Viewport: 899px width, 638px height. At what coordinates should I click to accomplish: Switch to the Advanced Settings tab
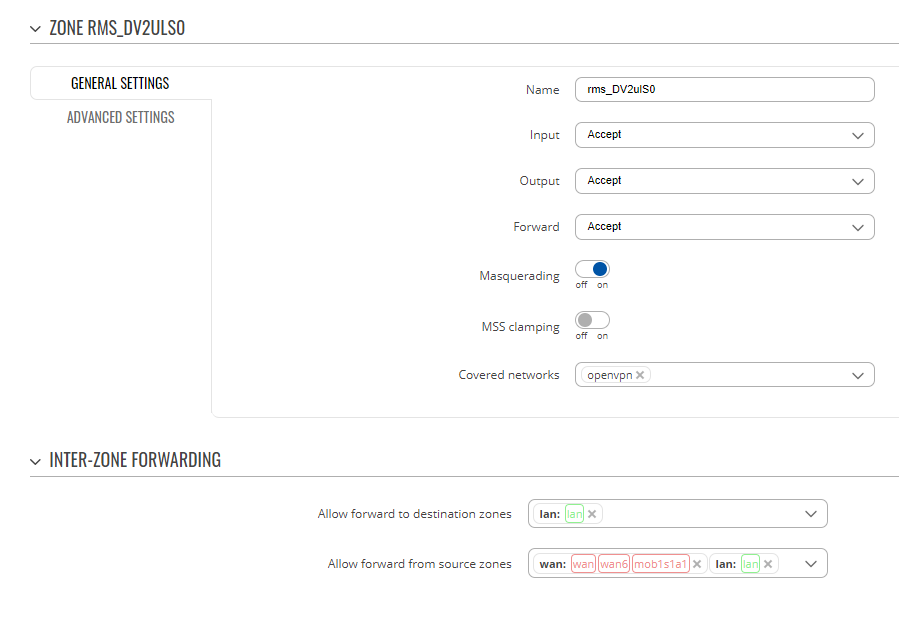[120, 118]
